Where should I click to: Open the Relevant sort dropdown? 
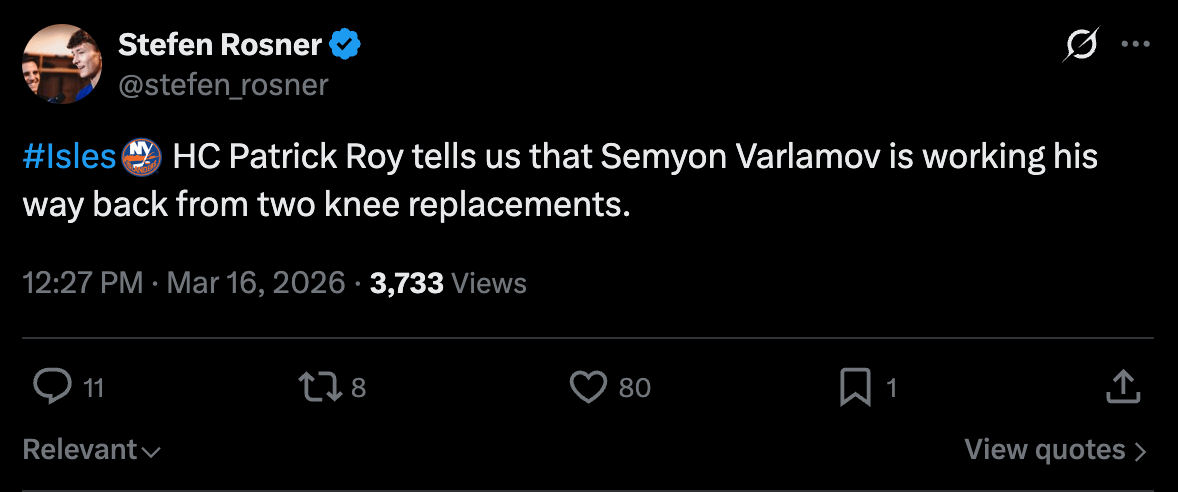click(x=91, y=450)
